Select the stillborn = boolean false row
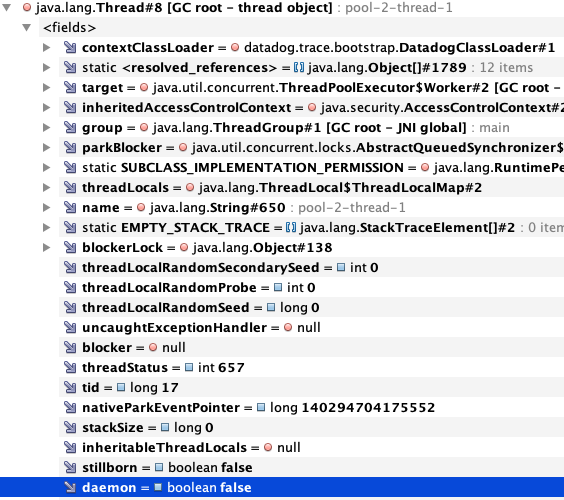Screen dimensions: 564x500 click(311, 468)
